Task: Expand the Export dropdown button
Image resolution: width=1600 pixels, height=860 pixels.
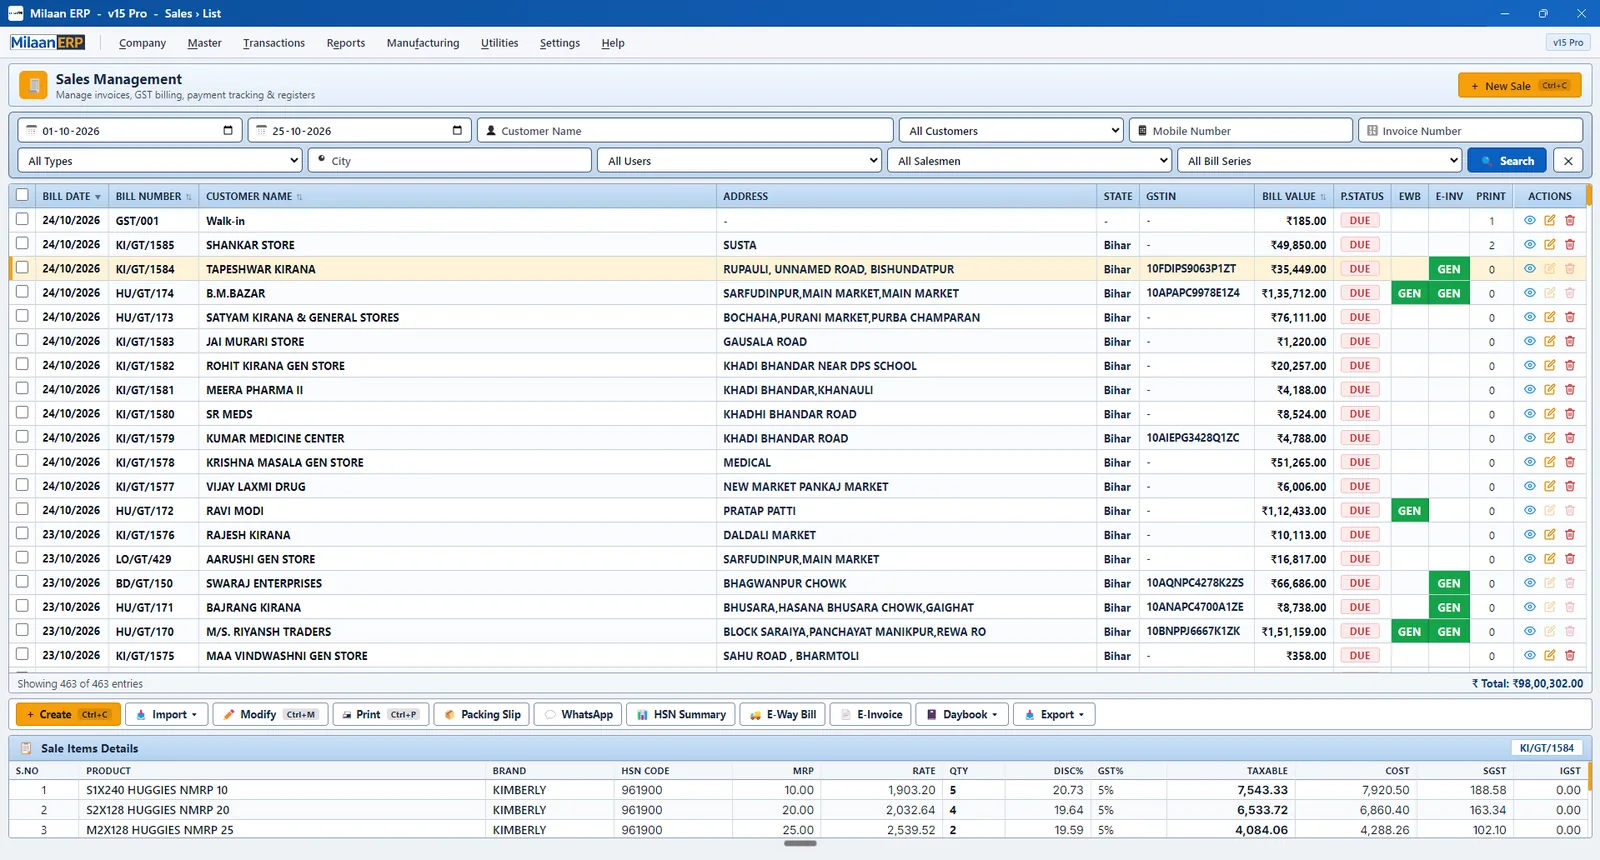Action: tap(1055, 715)
